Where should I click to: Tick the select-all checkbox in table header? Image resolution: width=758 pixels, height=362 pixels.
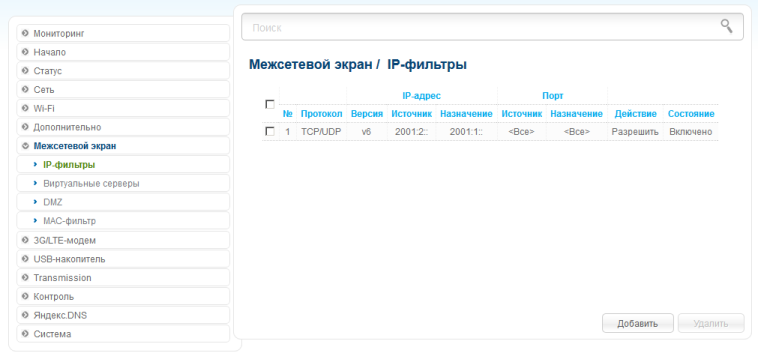pyautogui.click(x=270, y=104)
